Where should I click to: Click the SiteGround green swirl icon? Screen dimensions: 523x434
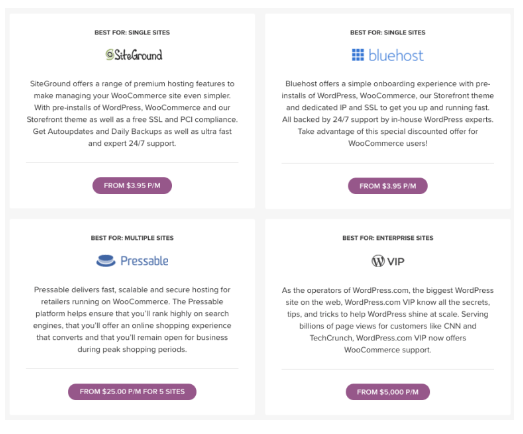click(x=109, y=54)
